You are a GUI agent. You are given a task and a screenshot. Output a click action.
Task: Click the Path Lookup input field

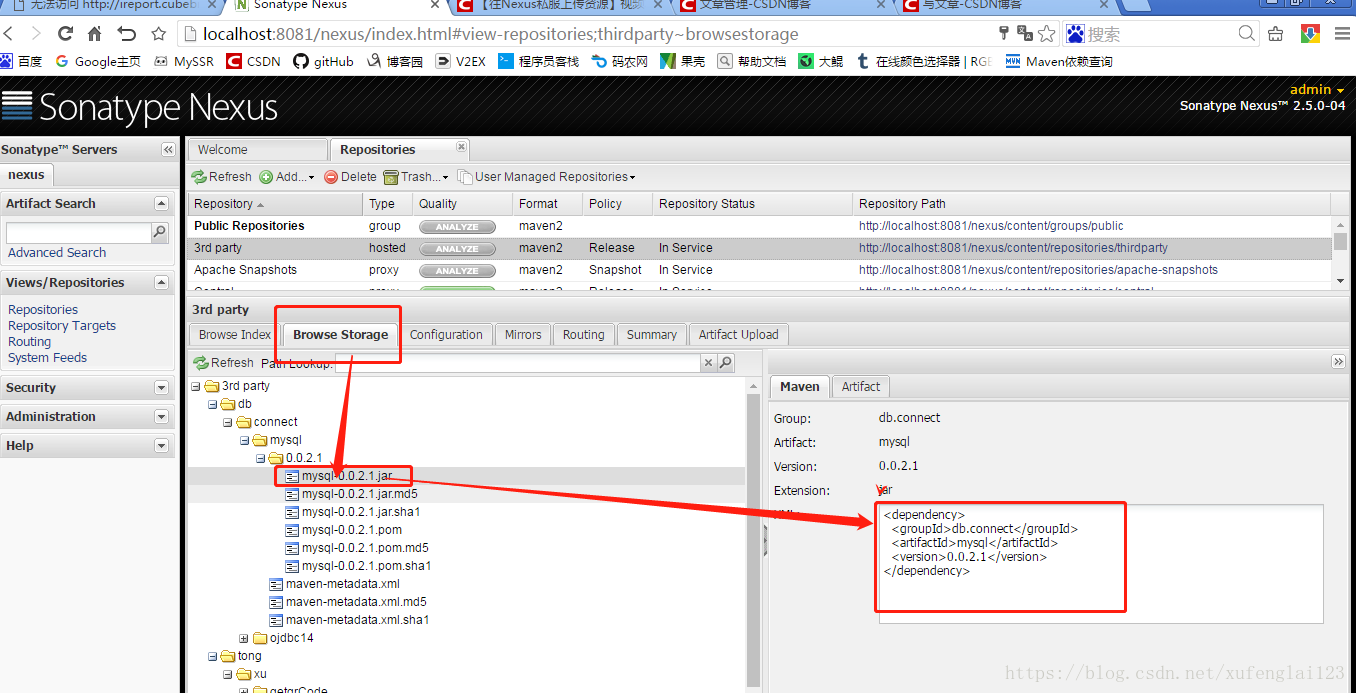pyautogui.click(x=517, y=363)
